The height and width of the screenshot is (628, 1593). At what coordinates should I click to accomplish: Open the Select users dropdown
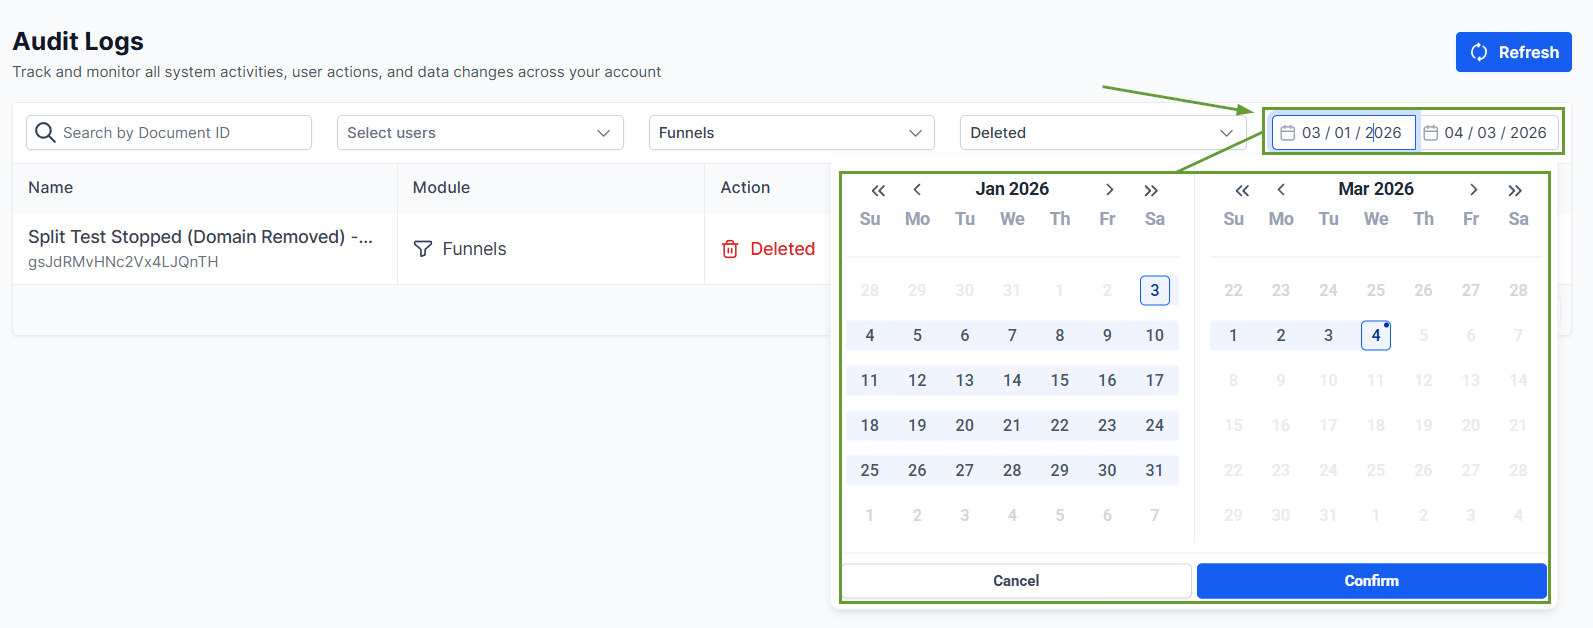tap(480, 133)
